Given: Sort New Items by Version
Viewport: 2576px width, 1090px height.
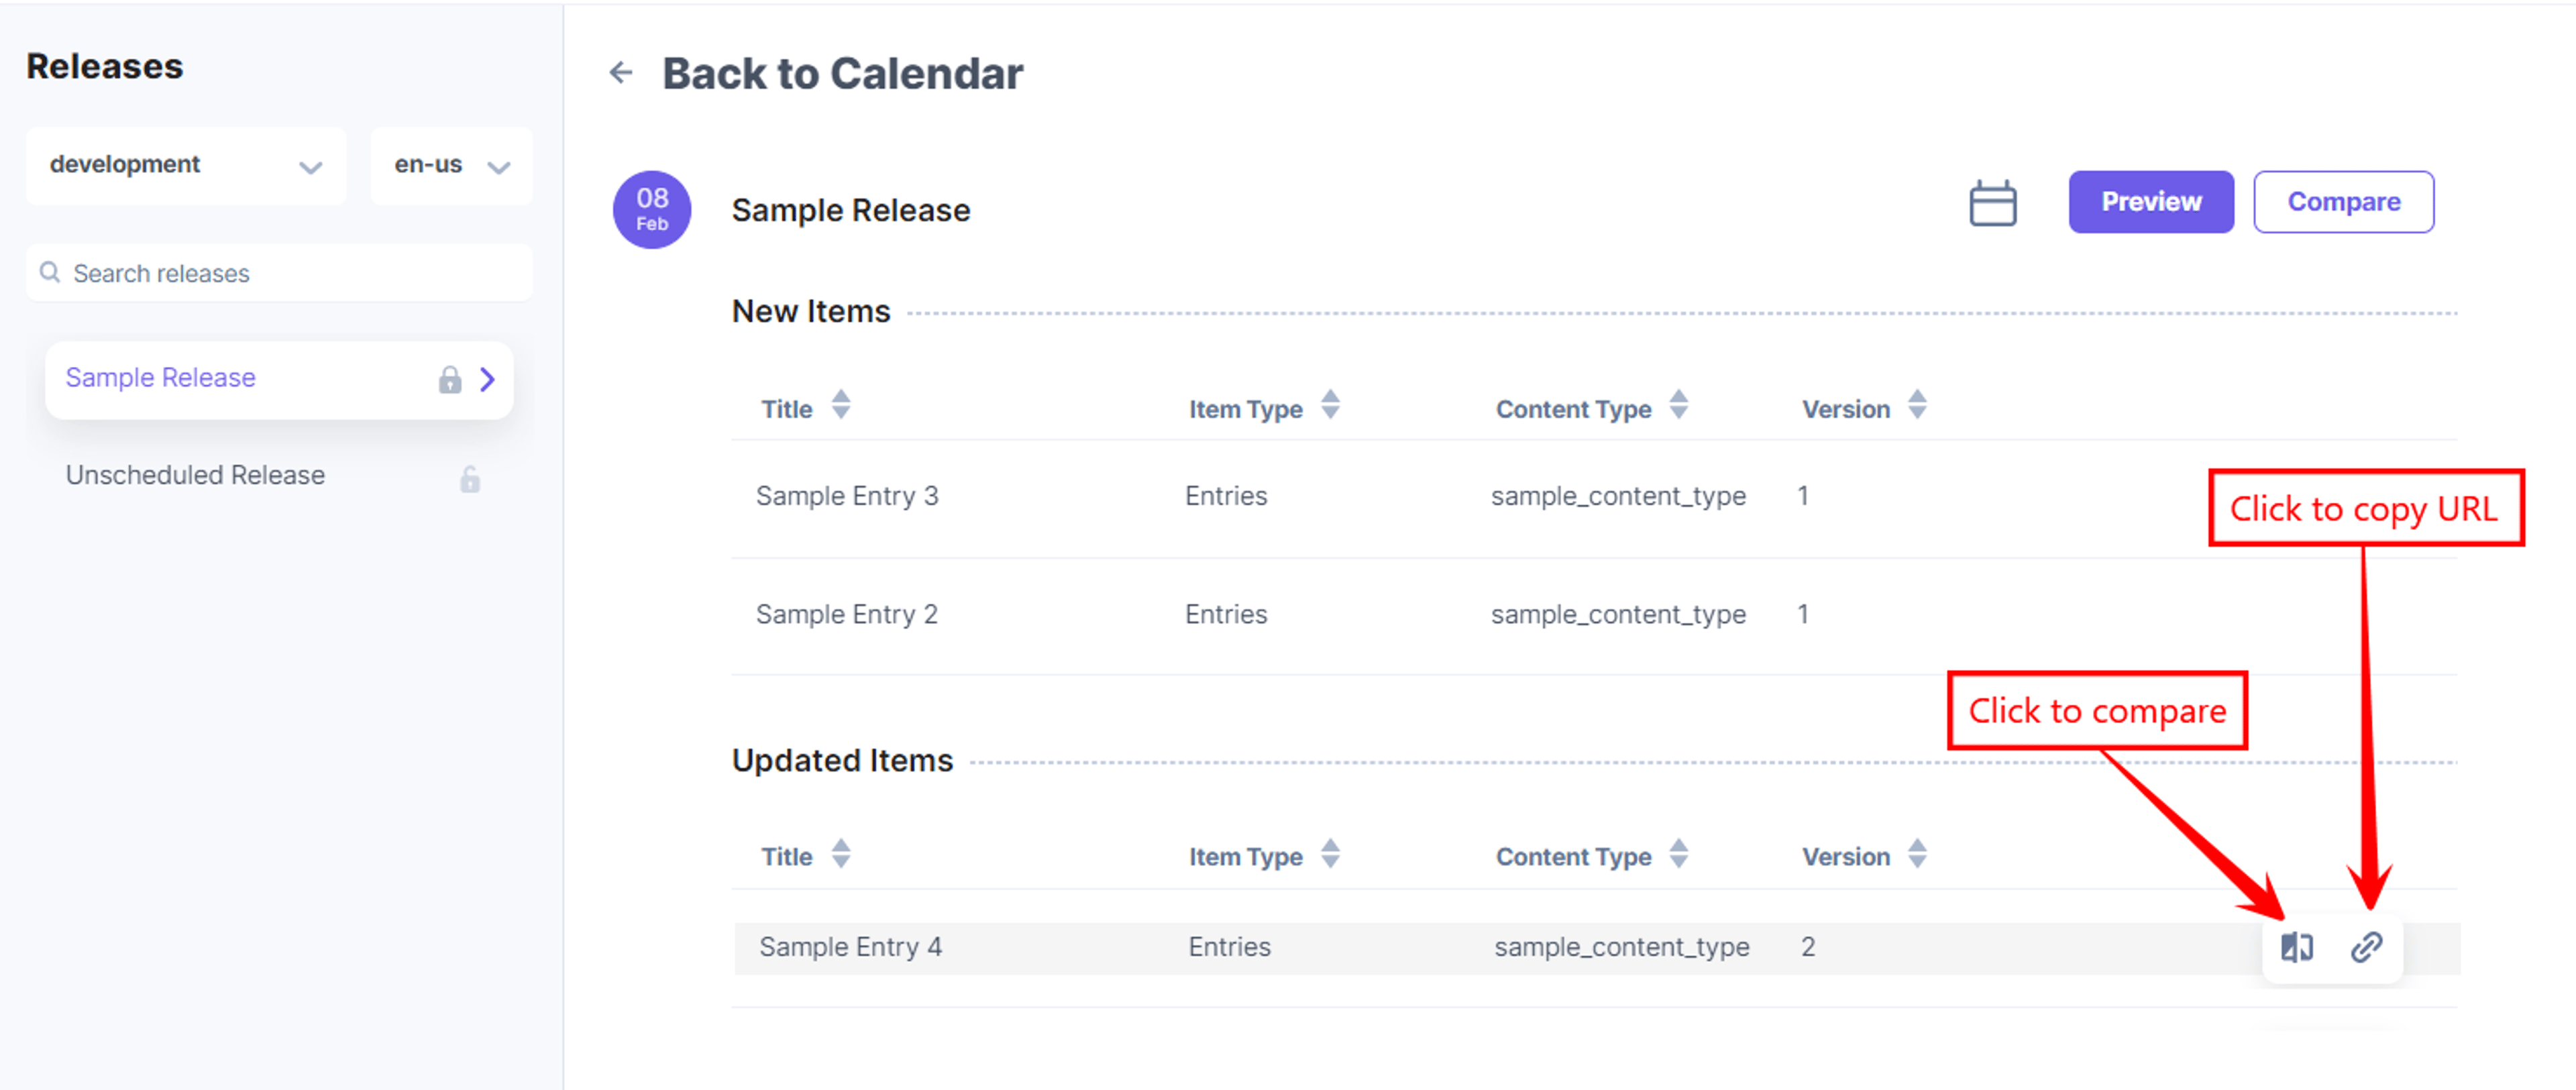Looking at the screenshot, I should [1917, 405].
